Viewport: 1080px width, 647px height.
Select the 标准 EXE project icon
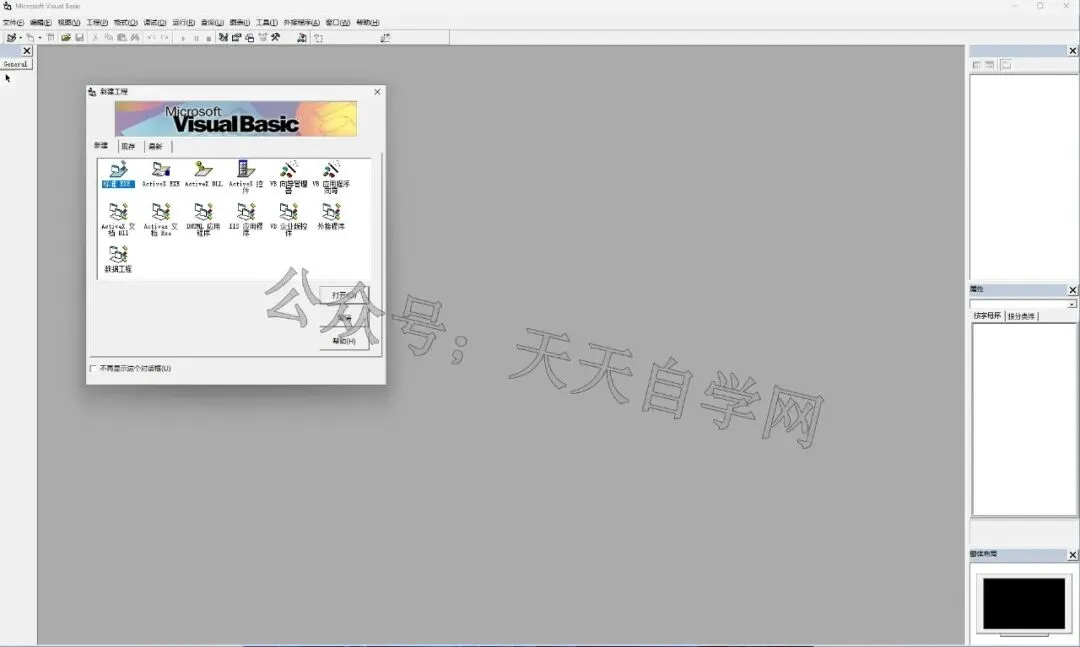118,174
